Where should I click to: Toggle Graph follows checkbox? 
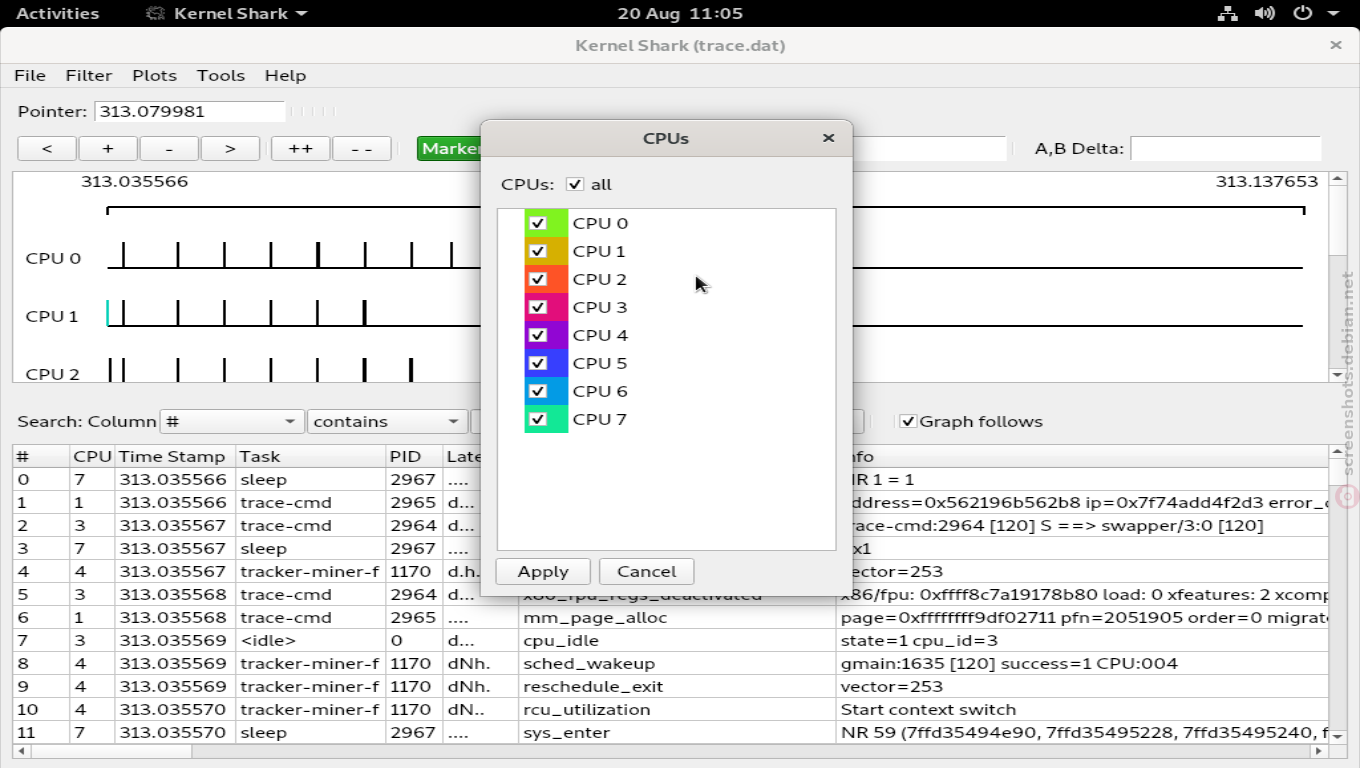tap(908, 421)
